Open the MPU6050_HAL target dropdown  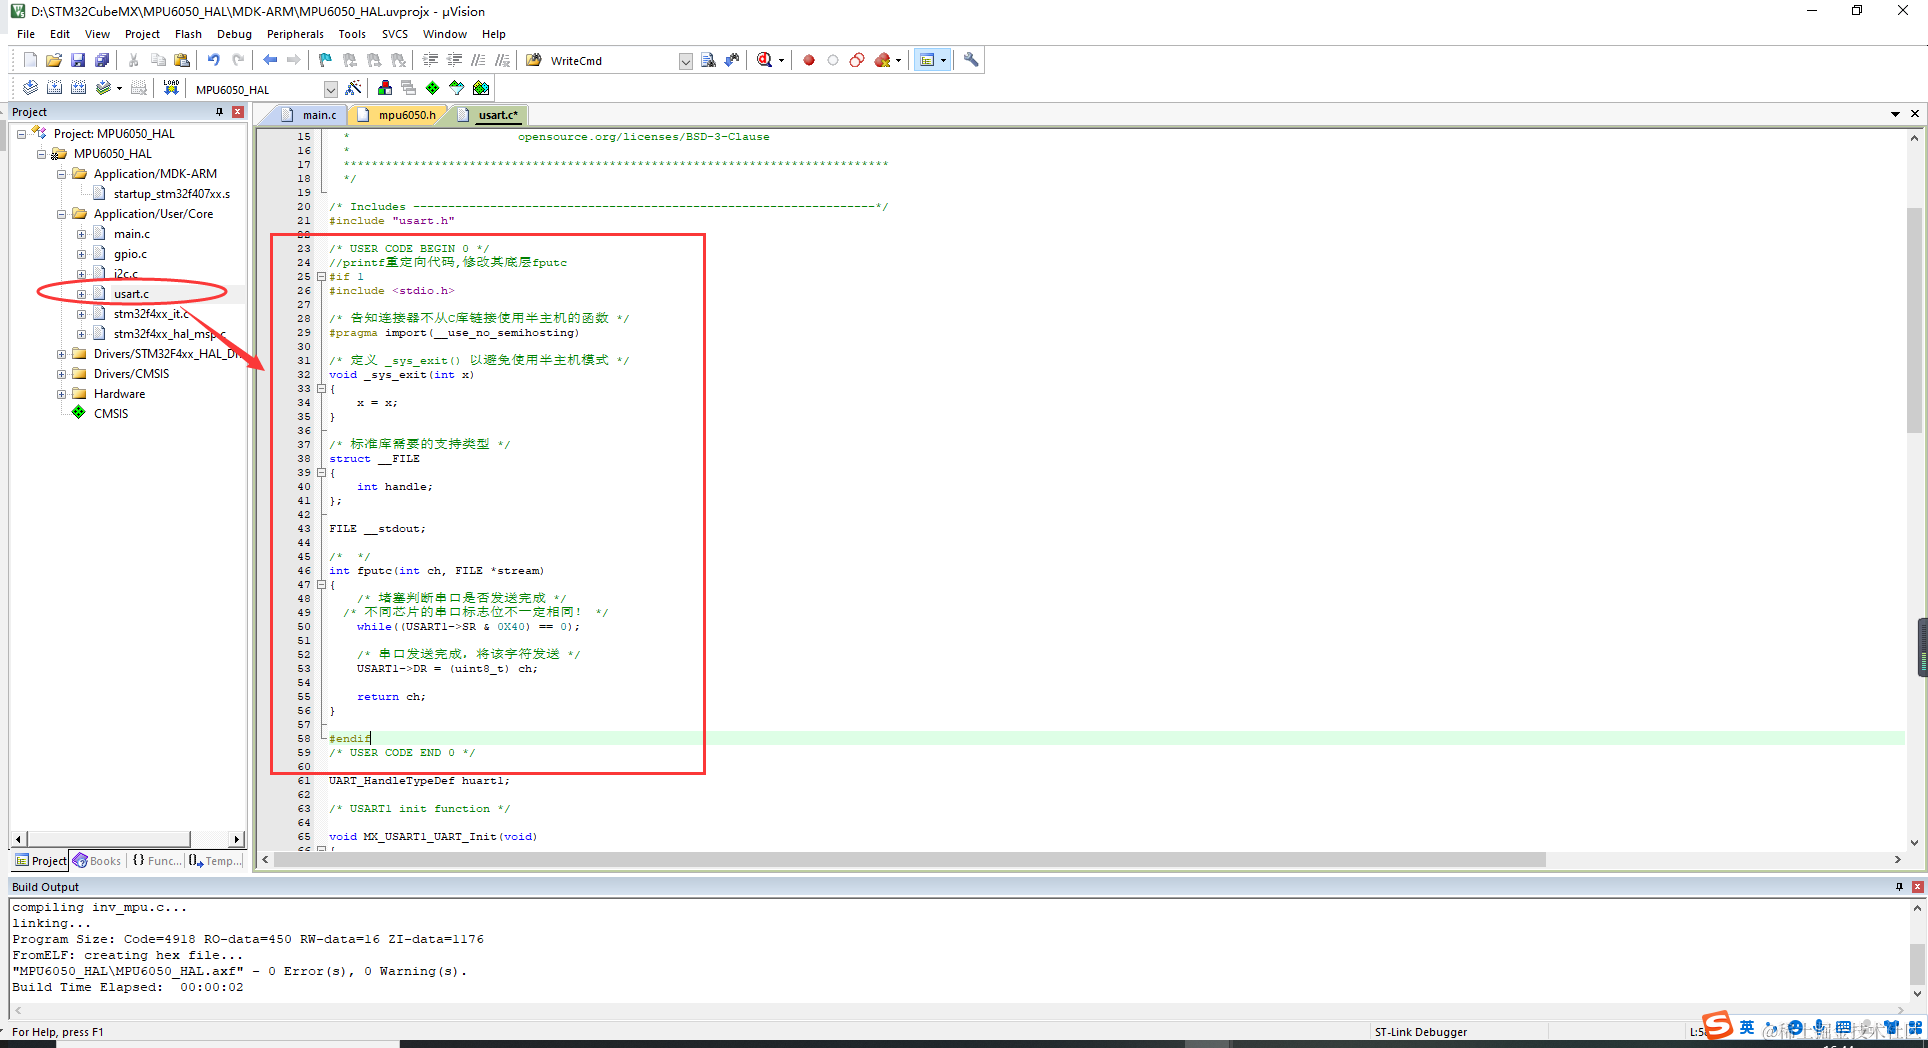click(x=331, y=89)
